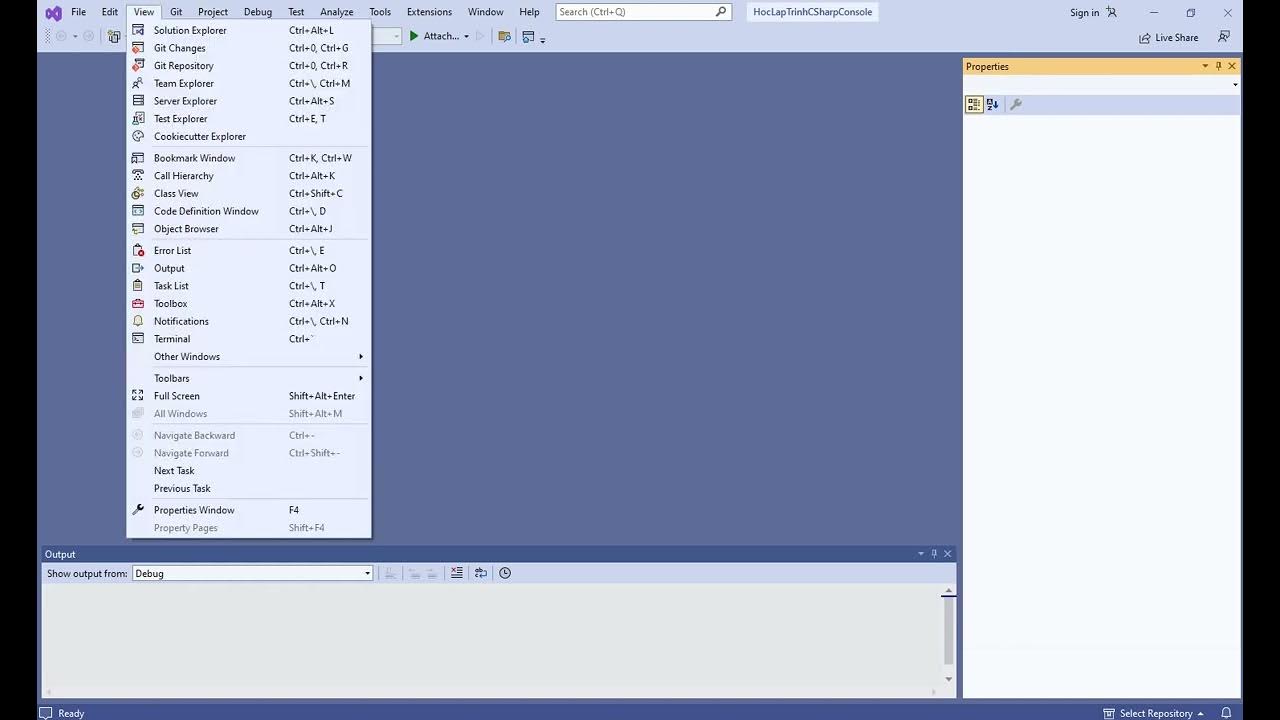This screenshot has height=720, width=1280.
Task: Toggle auto-hide pin on Output panel
Action: tap(934, 554)
